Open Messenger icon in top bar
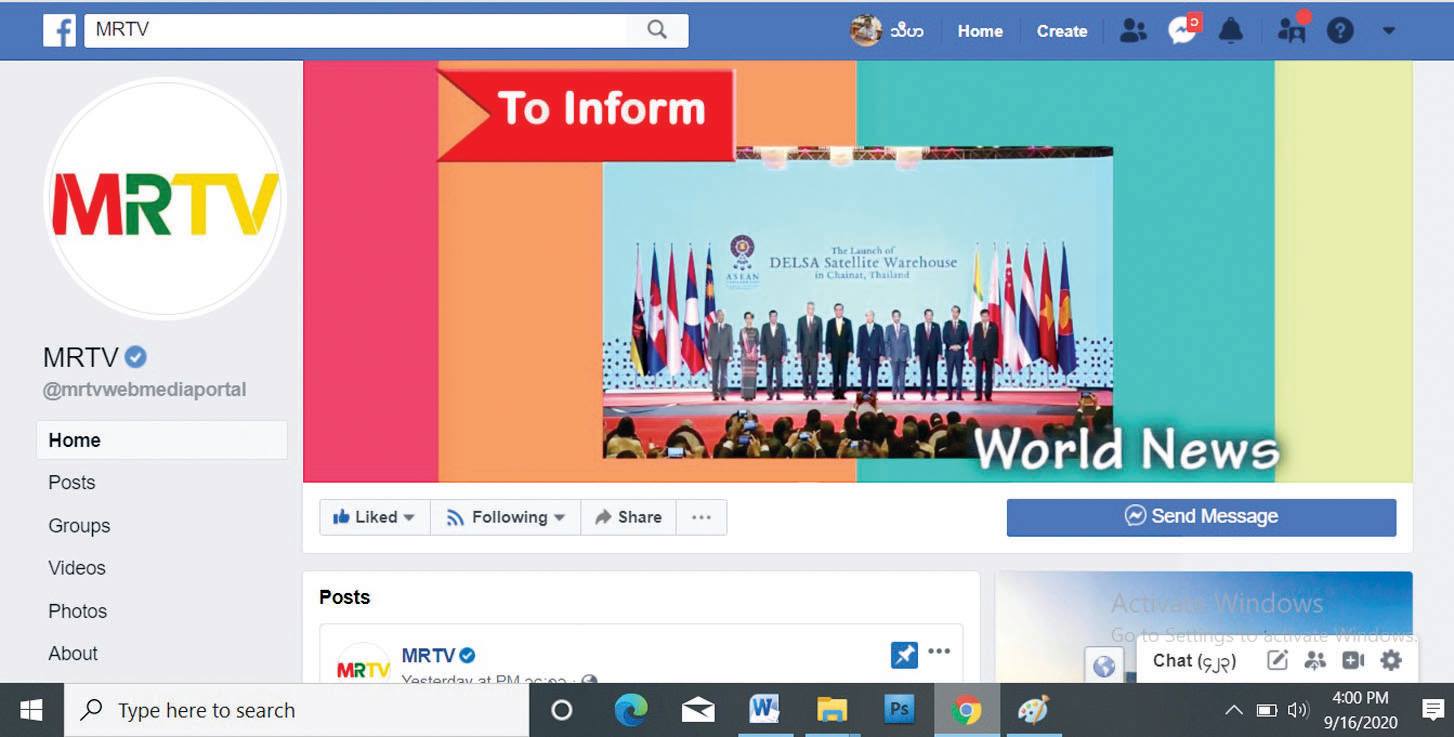This screenshot has height=737, width=1454. tap(1182, 31)
